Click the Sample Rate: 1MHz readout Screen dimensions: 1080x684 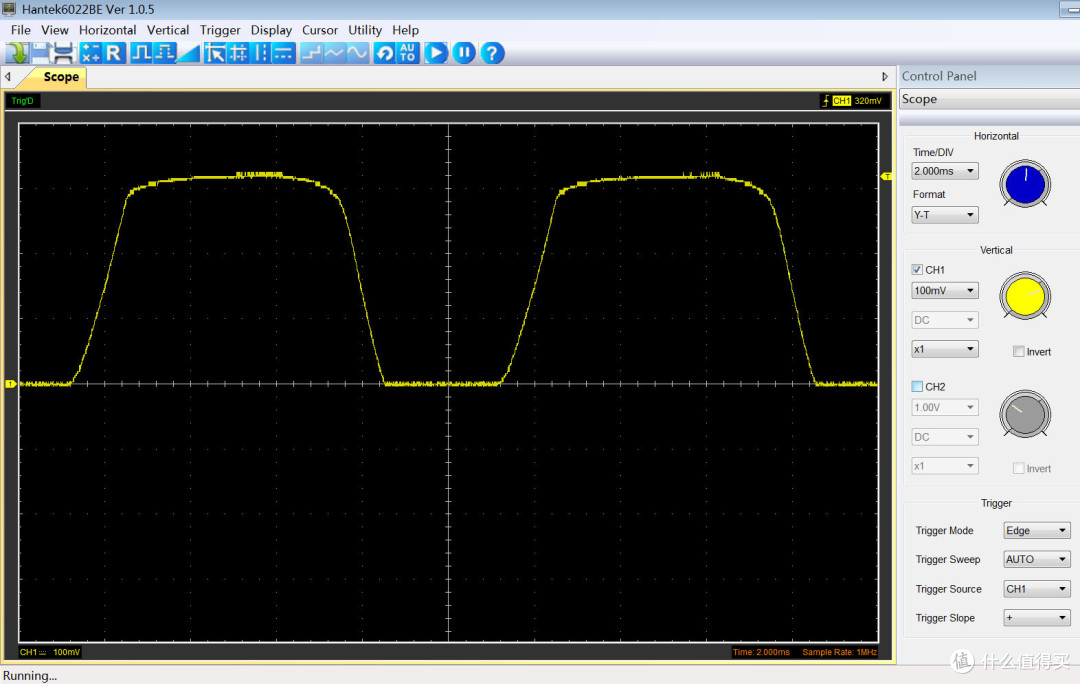[x=839, y=652]
